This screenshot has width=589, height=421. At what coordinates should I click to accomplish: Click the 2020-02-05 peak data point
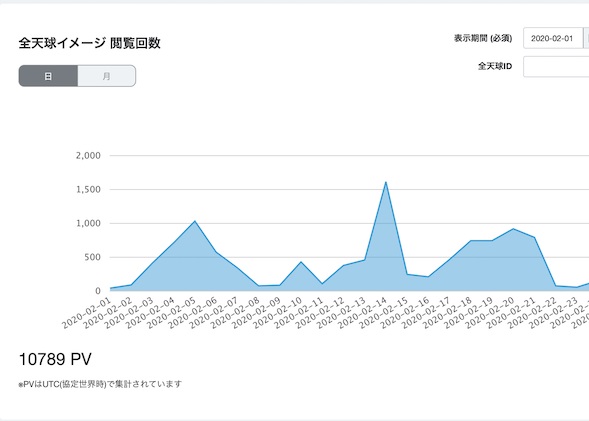coord(195,221)
